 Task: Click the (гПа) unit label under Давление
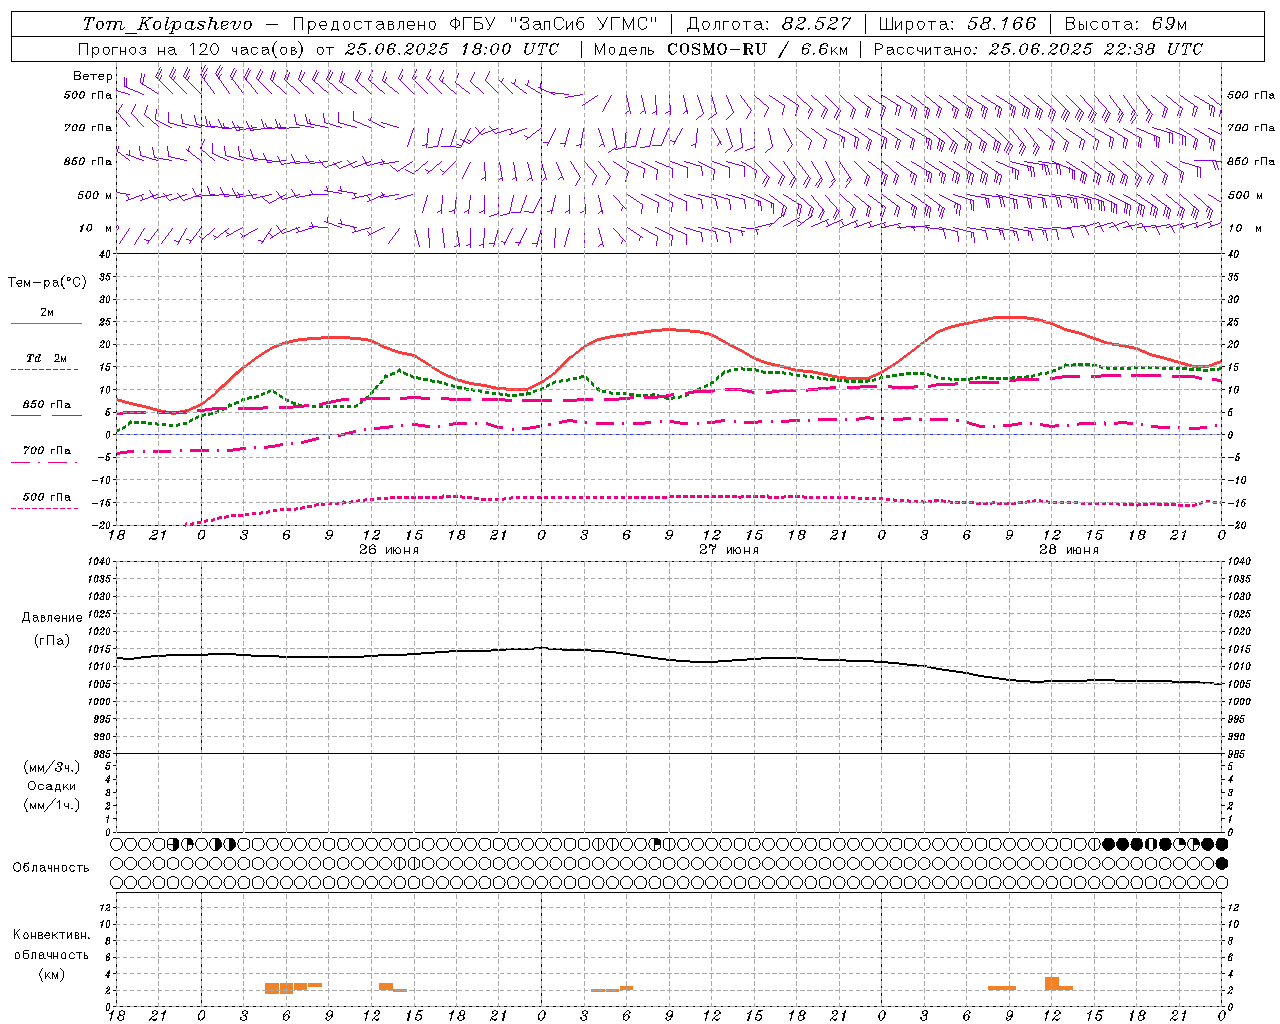point(52,640)
